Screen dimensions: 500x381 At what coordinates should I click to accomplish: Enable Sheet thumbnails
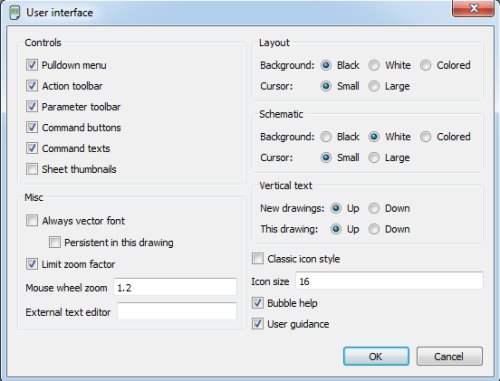click(32, 169)
